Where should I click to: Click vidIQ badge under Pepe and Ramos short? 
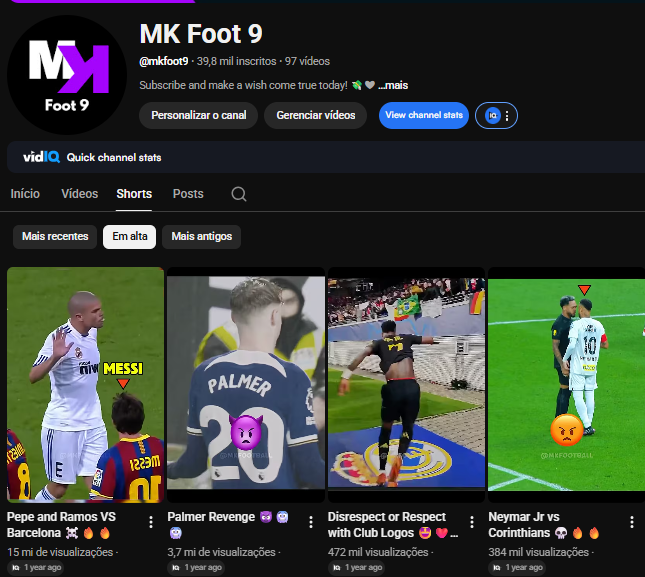(x=35, y=568)
